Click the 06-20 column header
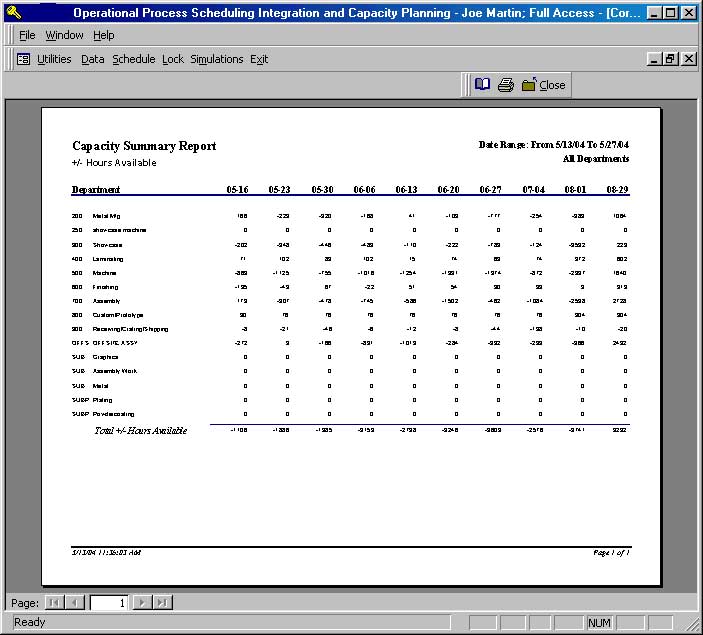The image size is (703, 635). pyautogui.click(x=448, y=189)
